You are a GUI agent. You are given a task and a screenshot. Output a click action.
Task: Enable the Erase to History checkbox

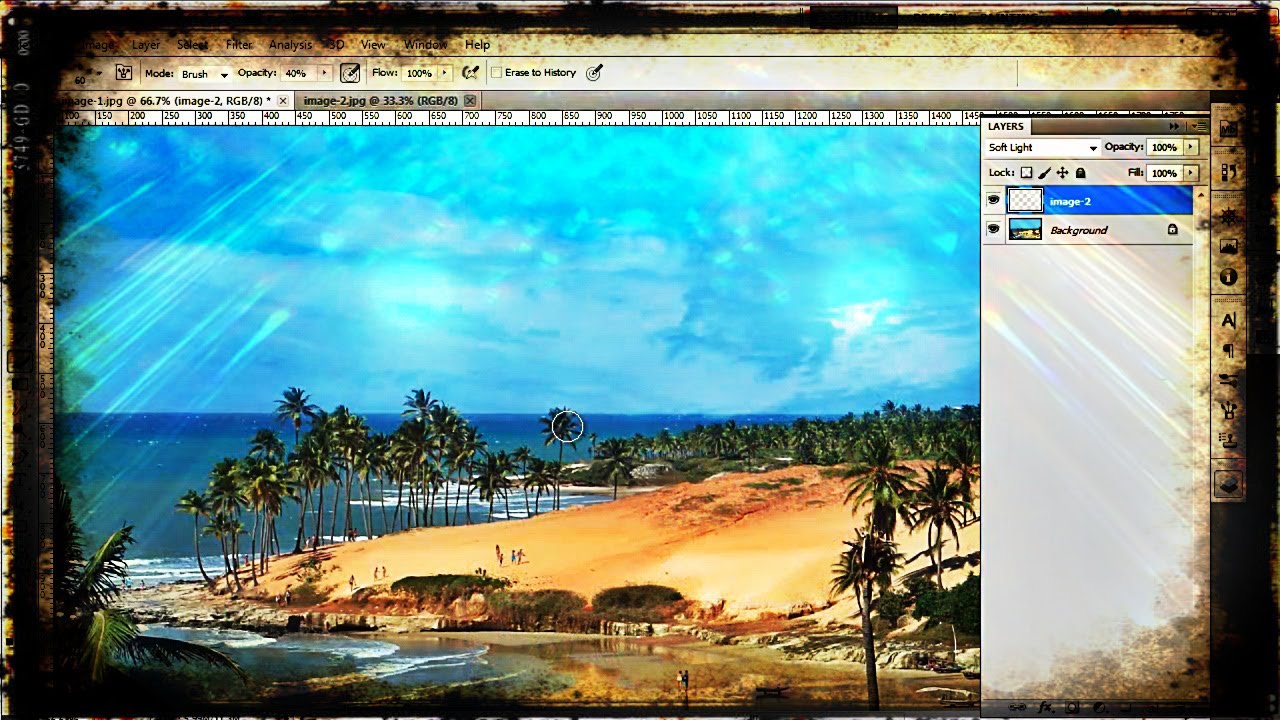pyautogui.click(x=496, y=73)
